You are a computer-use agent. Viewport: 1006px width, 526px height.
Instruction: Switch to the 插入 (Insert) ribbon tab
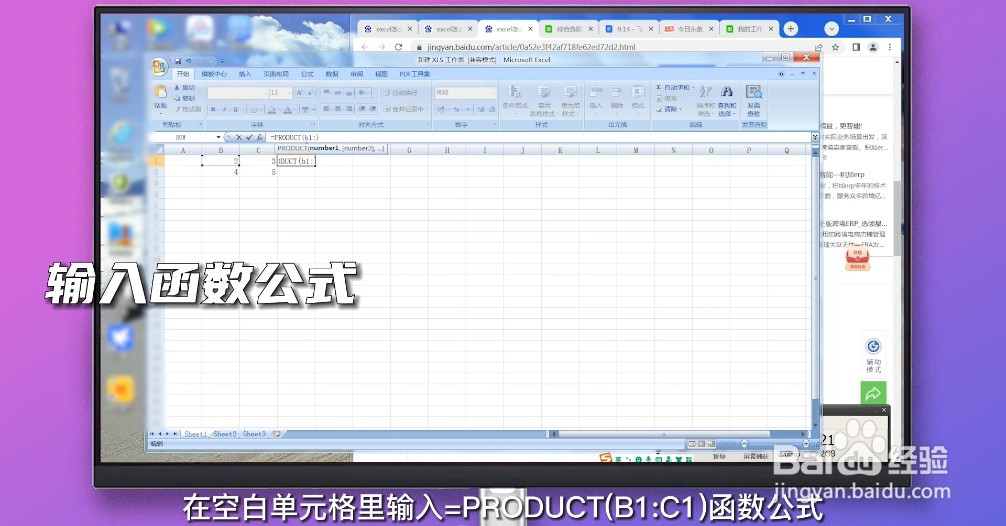click(x=245, y=74)
